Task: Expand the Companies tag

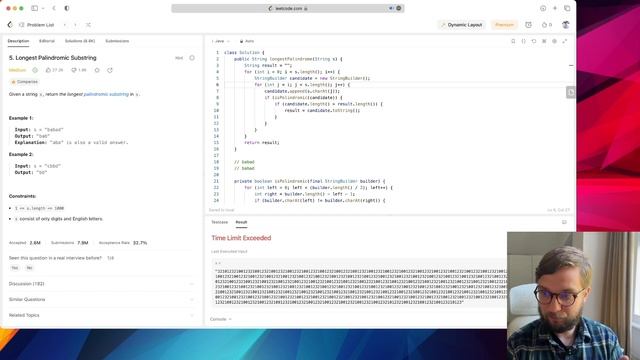Action: tap(24, 82)
